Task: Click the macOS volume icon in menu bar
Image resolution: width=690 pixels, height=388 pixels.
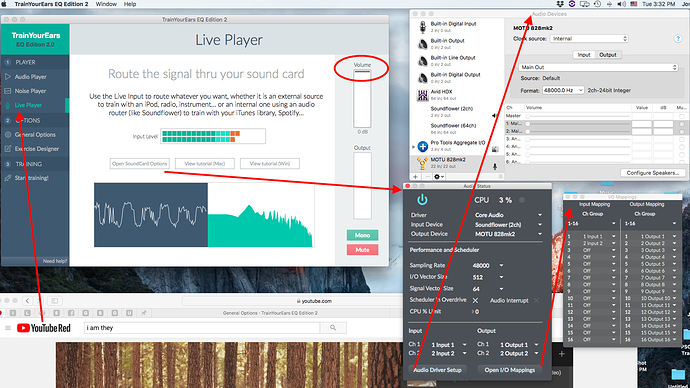Action: click(x=621, y=4)
